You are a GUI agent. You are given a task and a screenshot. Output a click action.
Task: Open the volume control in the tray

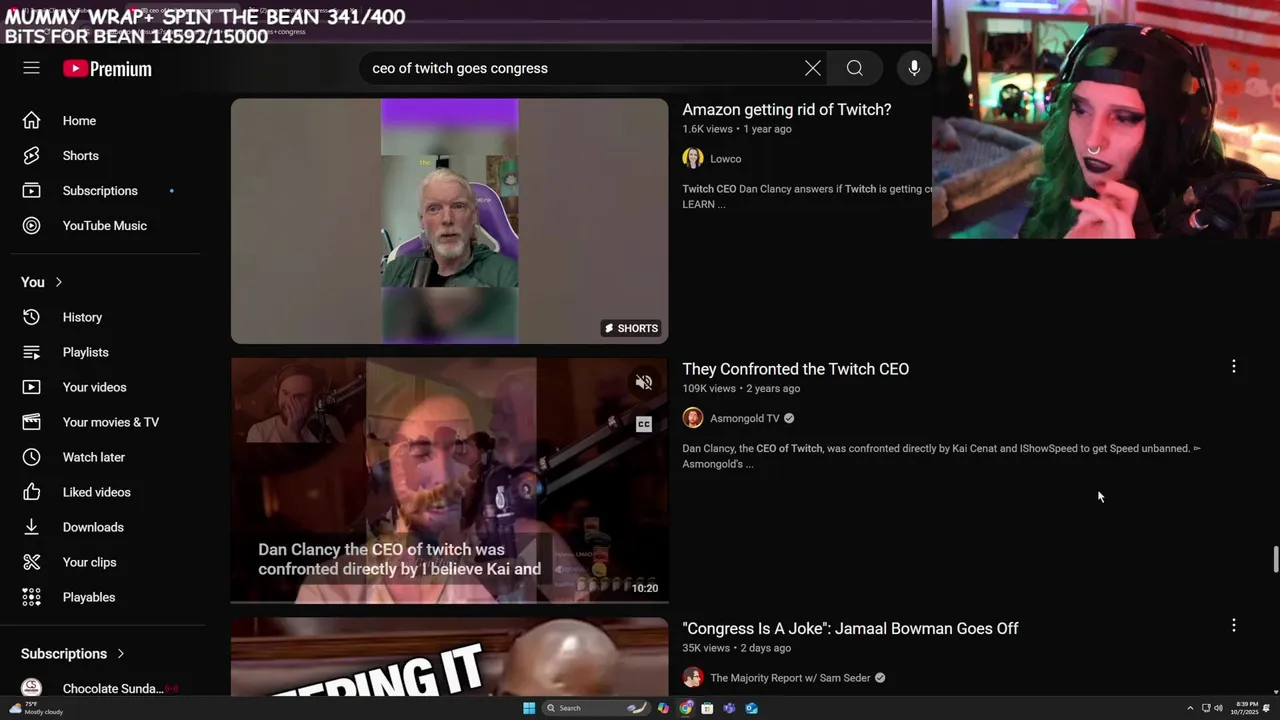tap(1218, 708)
